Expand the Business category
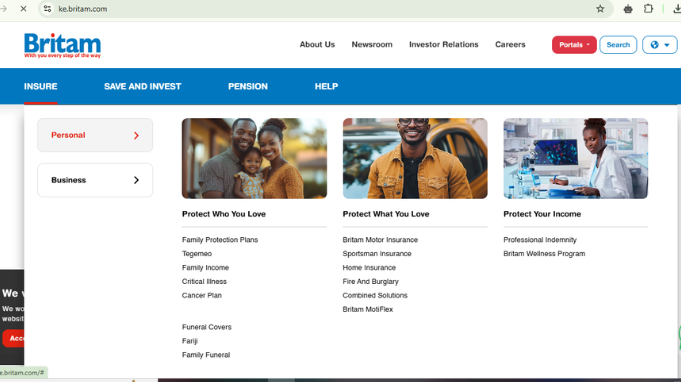The width and height of the screenshot is (681, 382). pyautogui.click(x=95, y=180)
